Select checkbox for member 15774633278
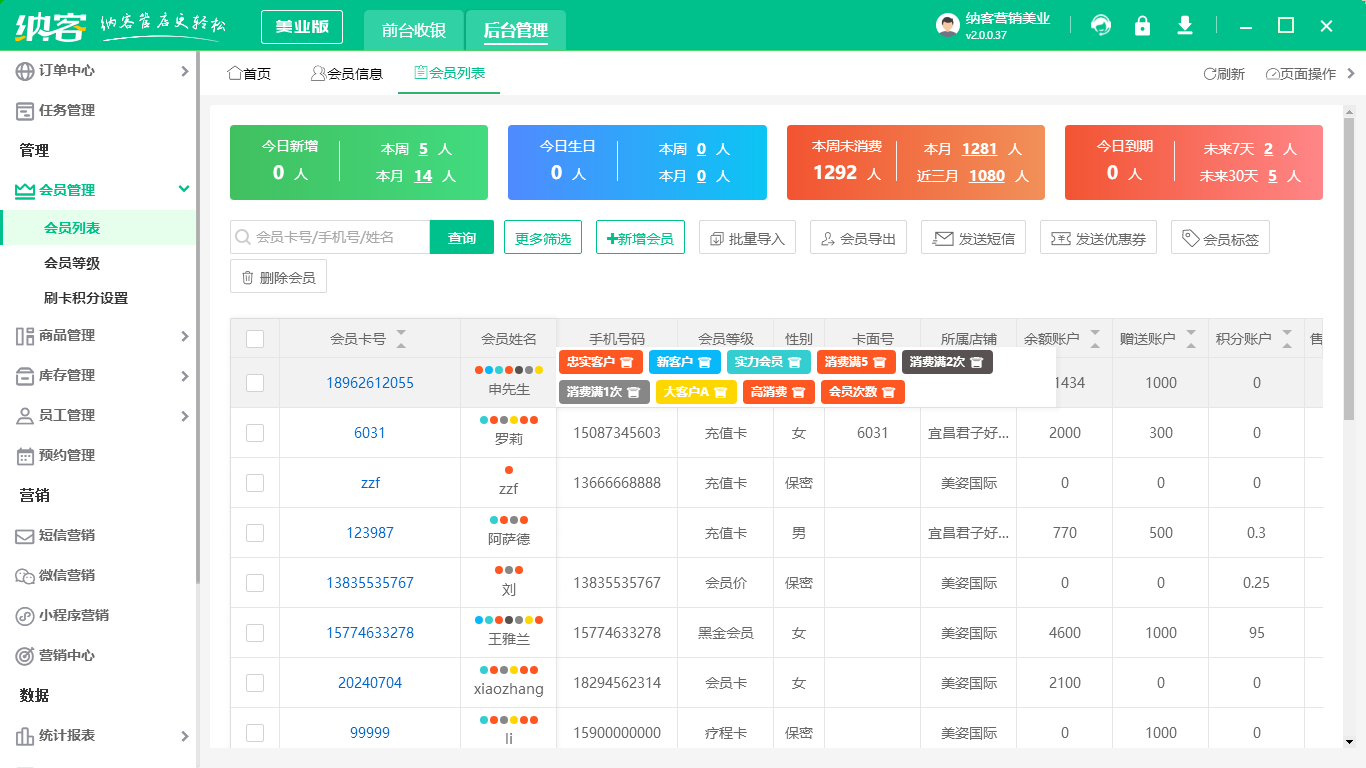The height and width of the screenshot is (768, 1366). pos(255,633)
